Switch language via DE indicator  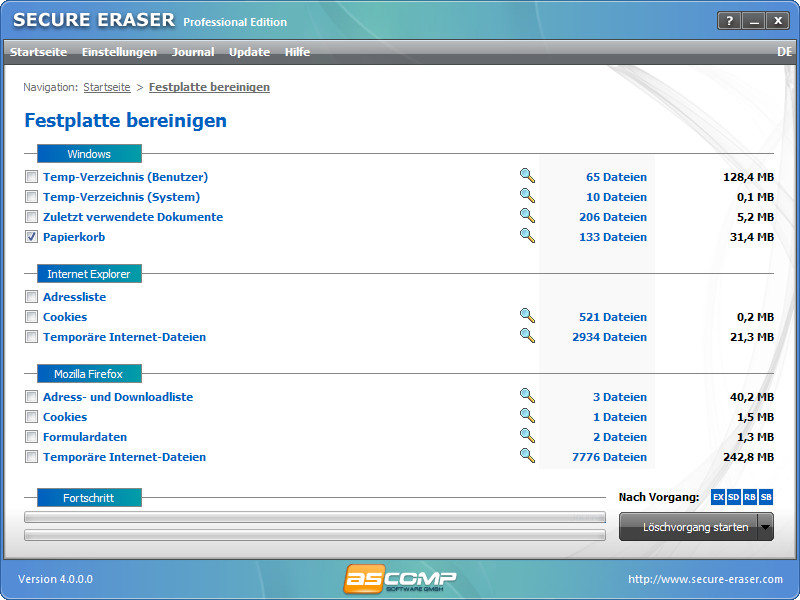click(784, 52)
